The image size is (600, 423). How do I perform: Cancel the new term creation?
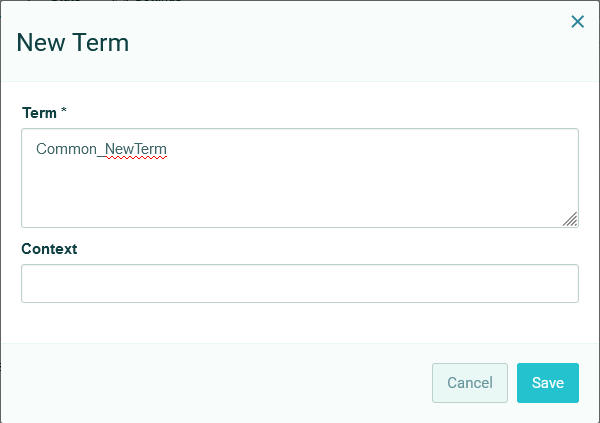[x=469, y=383]
